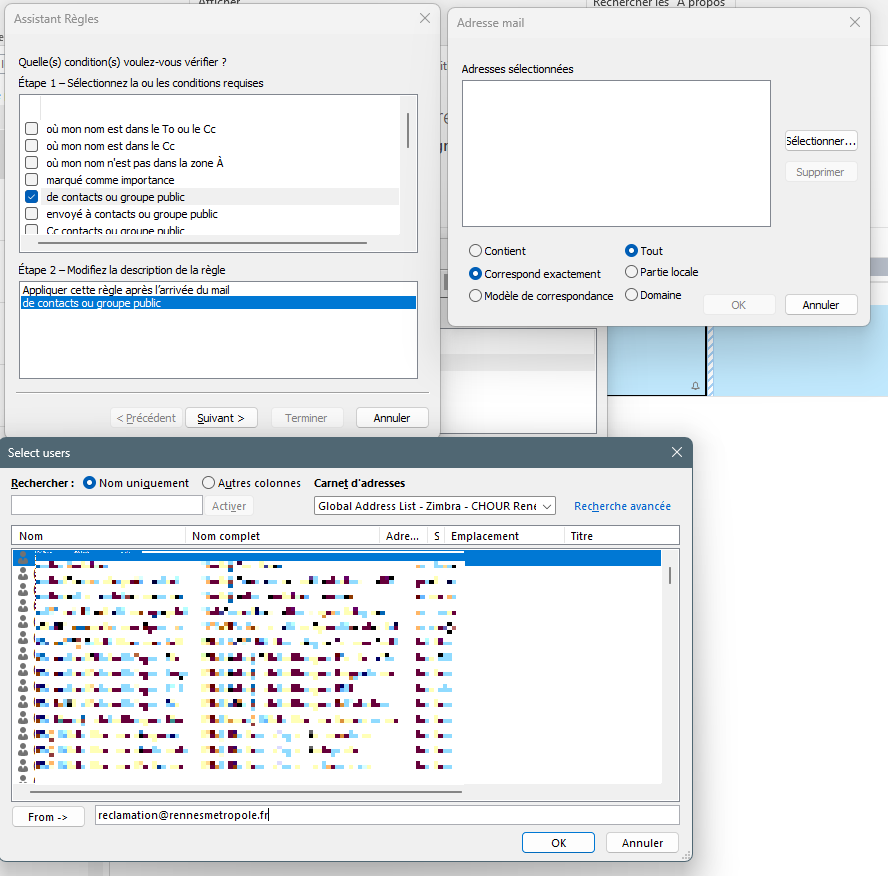This screenshot has height=876, width=888.
Task: Click the 'From ->' button
Action: tap(48, 817)
